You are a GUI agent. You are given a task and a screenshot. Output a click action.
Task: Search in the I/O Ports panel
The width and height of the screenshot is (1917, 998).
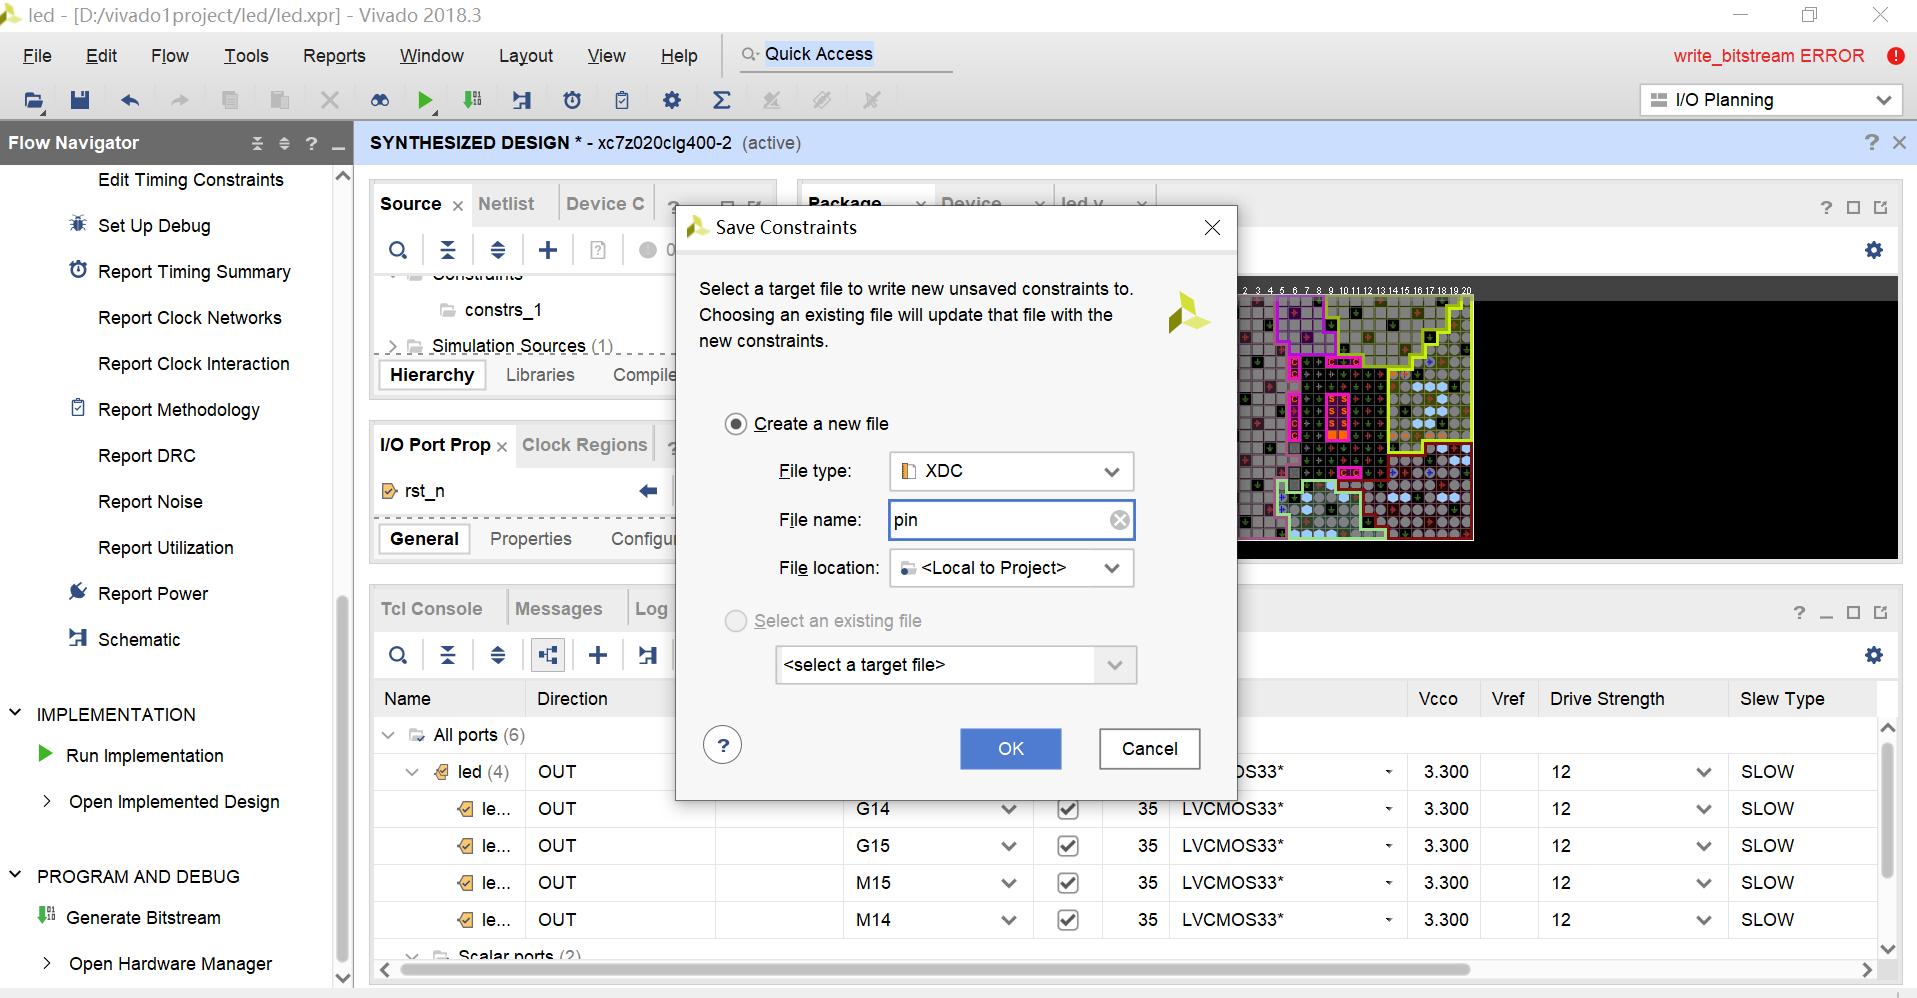click(x=398, y=655)
